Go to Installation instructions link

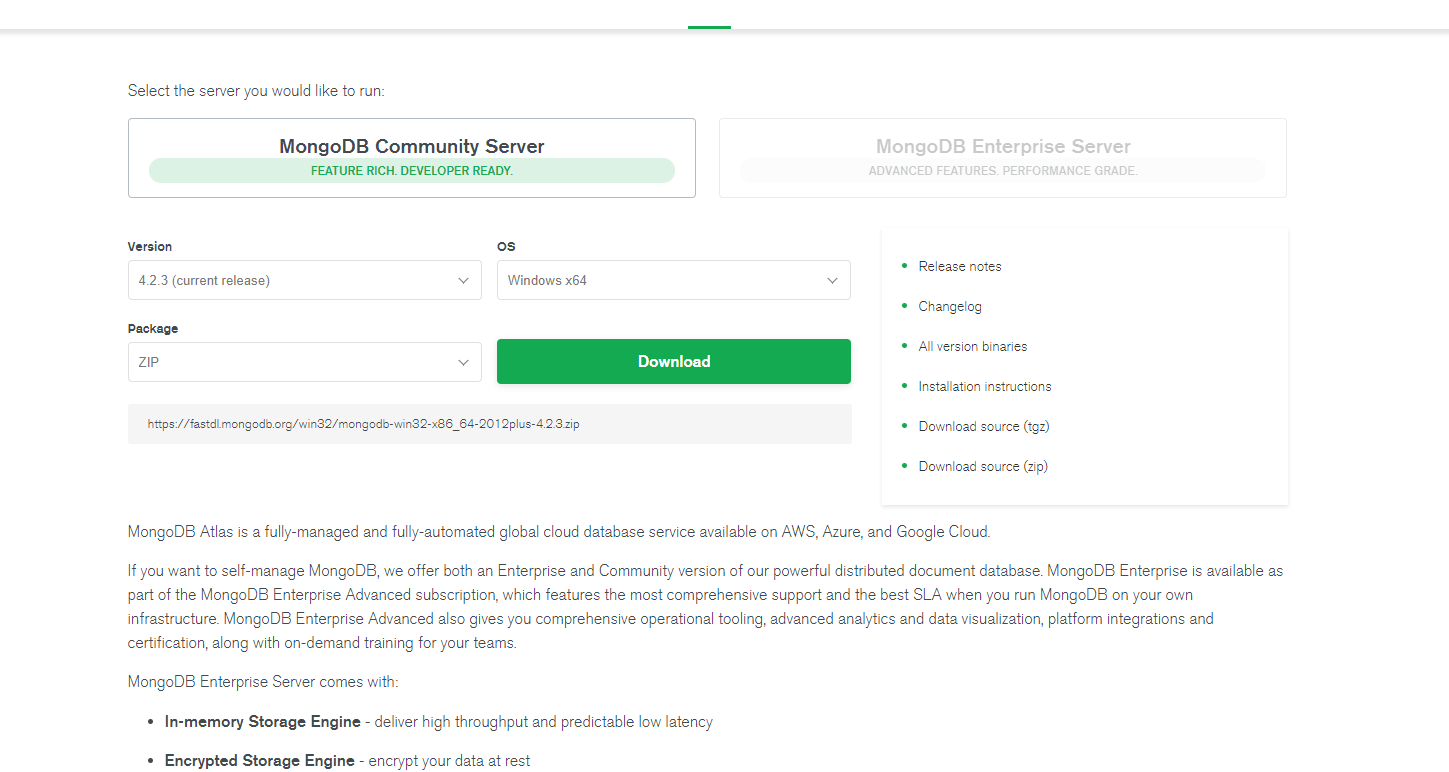[x=985, y=387]
